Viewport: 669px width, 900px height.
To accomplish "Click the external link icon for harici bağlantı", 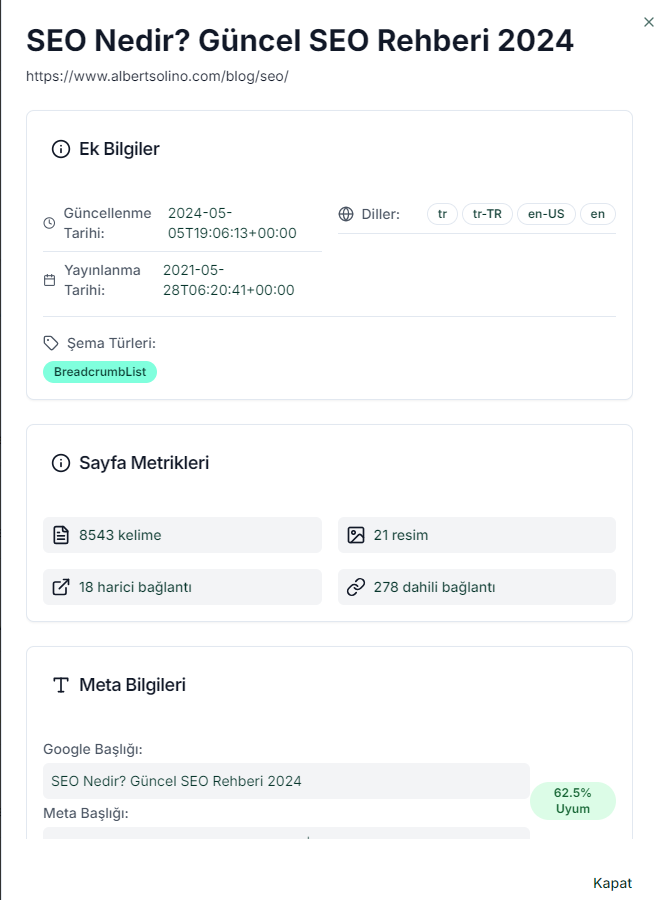I will (x=61, y=587).
